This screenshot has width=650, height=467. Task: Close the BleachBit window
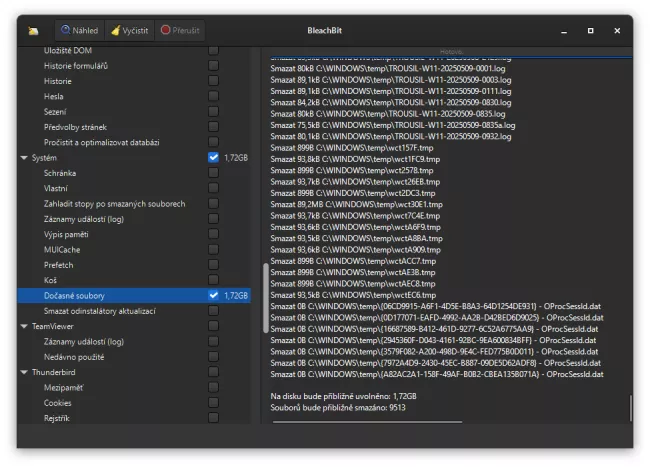coord(615,31)
